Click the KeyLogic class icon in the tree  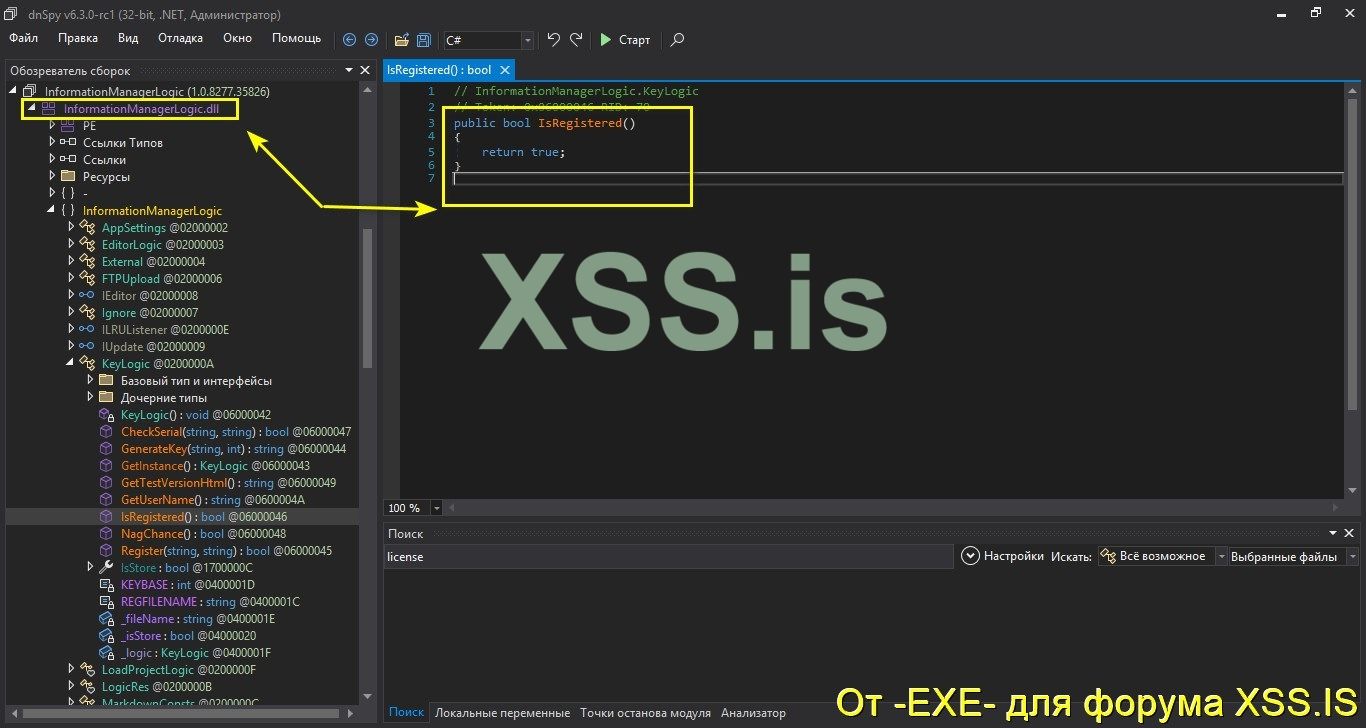pos(89,363)
